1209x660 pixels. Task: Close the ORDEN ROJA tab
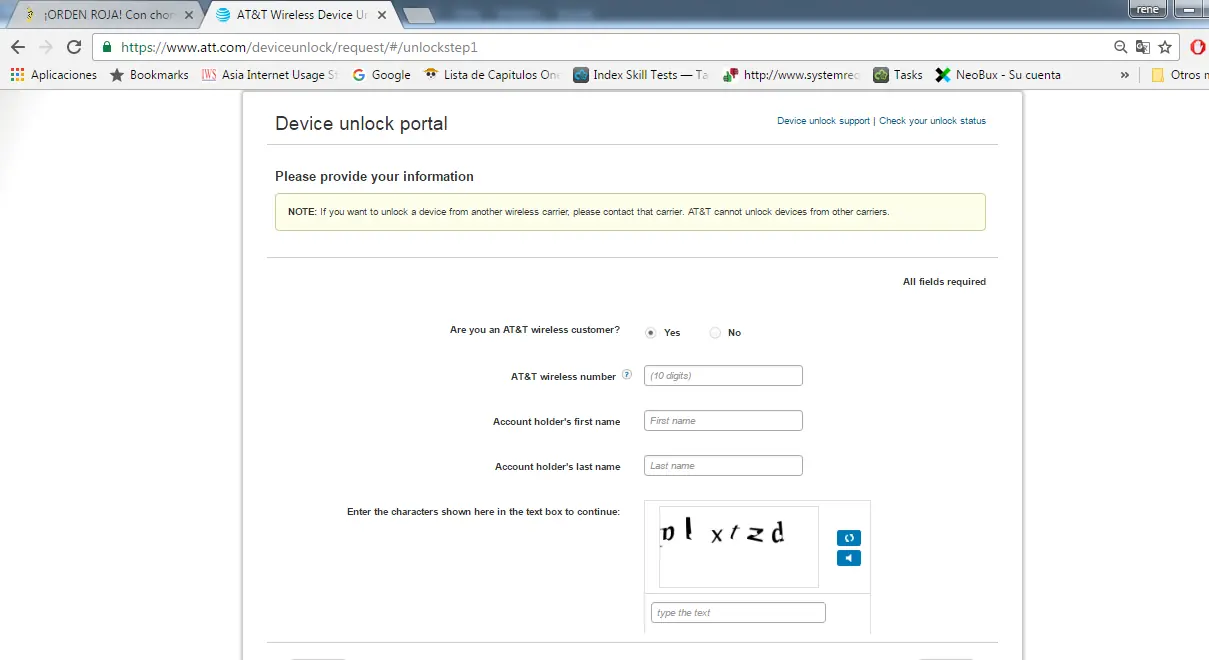pos(189,15)
